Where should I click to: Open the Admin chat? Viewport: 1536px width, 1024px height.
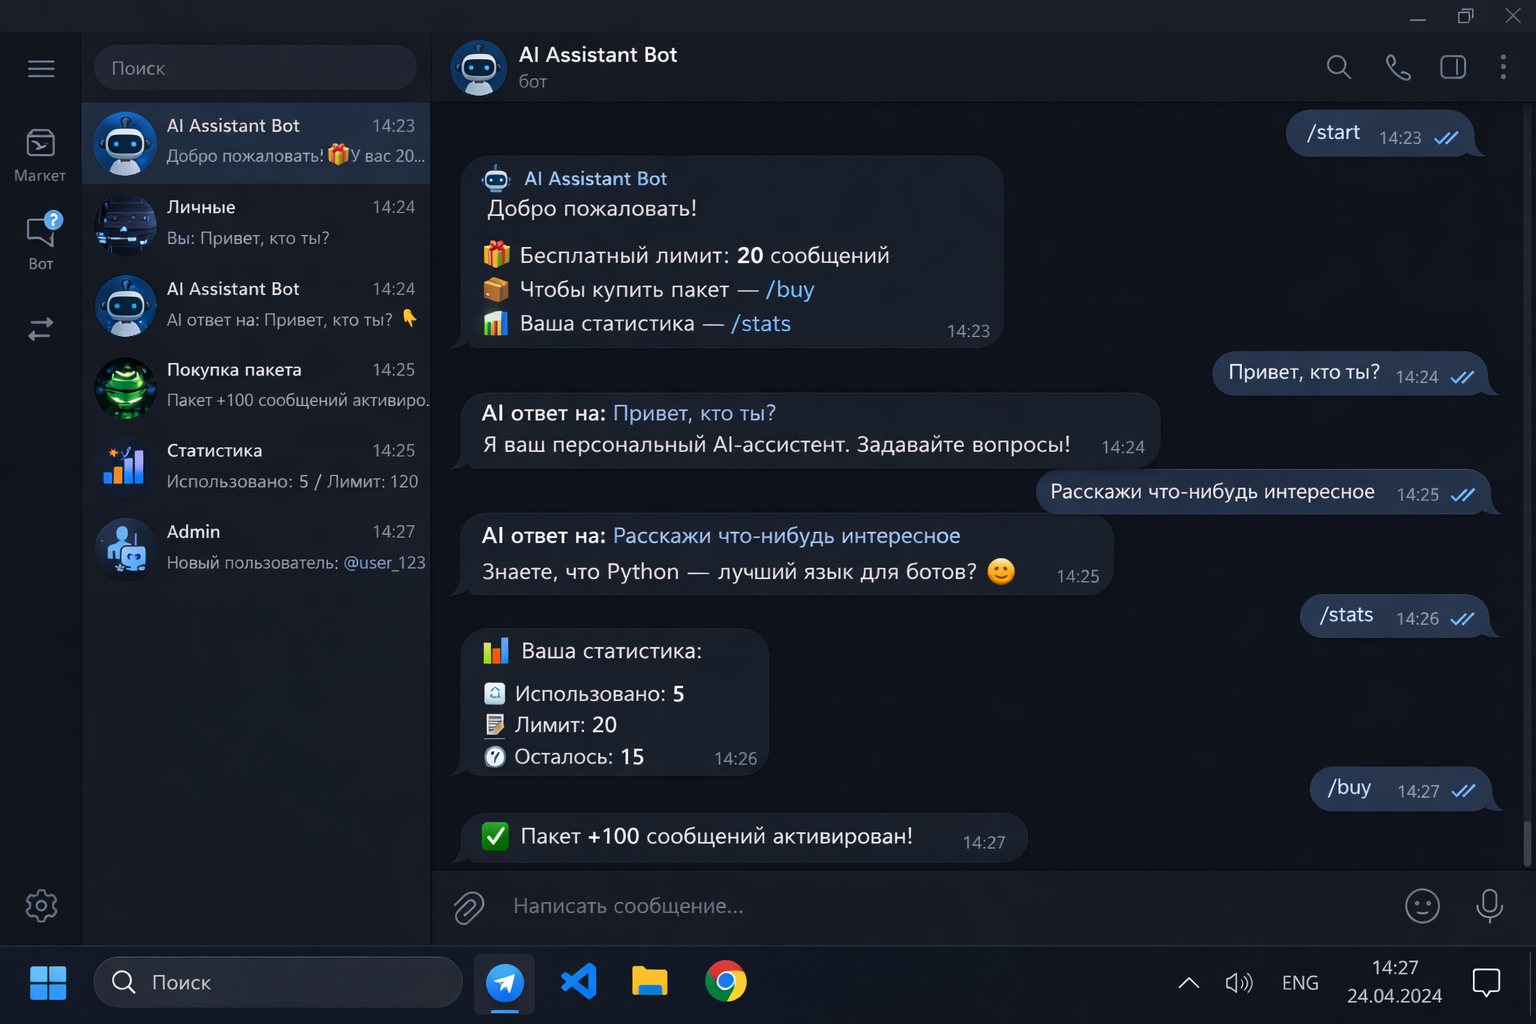[256, 549]
